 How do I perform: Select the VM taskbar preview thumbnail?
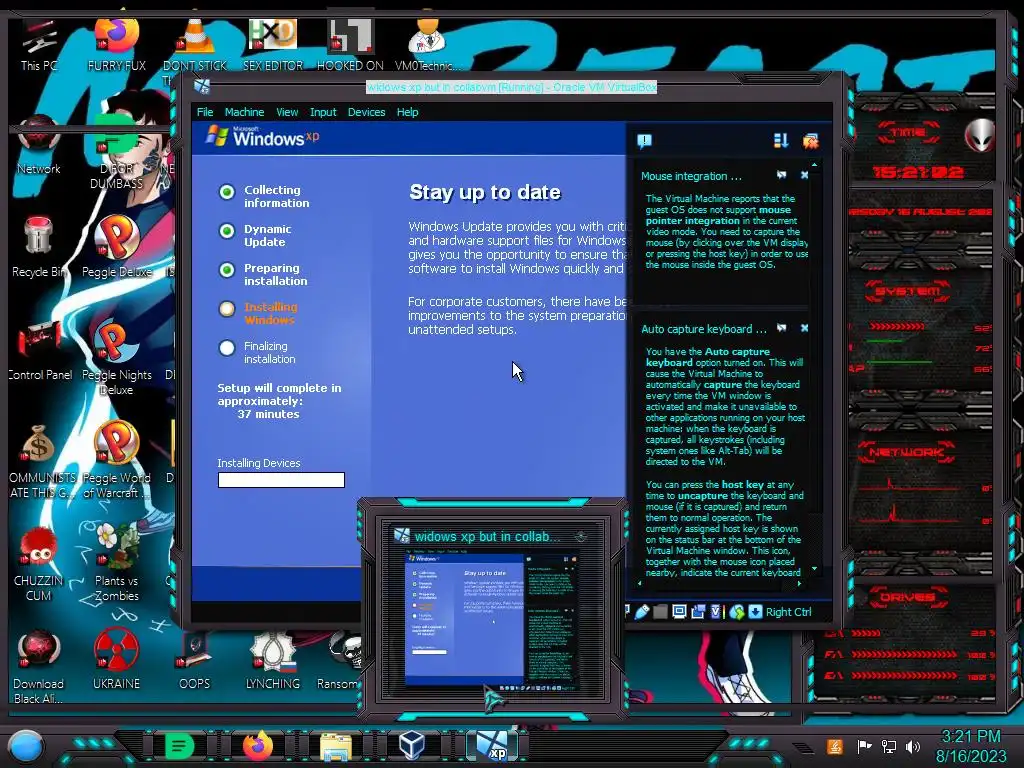coord(490,620)
